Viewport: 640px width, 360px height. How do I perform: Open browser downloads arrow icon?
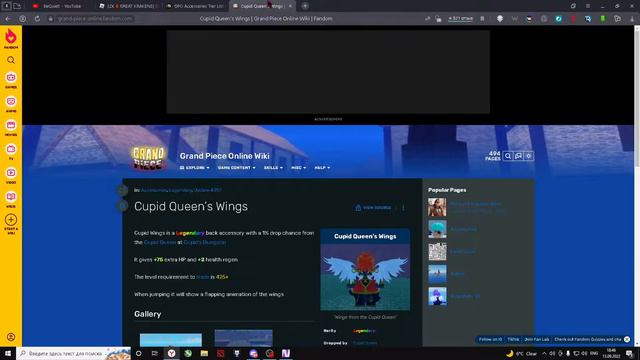[632, 19]
